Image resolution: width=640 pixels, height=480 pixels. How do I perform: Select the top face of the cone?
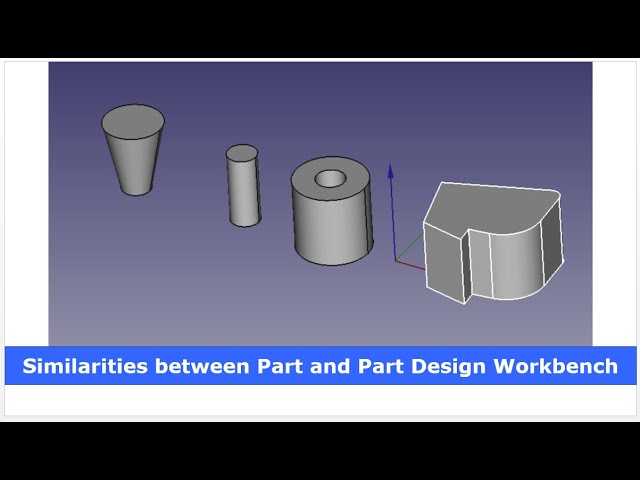(133, 120)
